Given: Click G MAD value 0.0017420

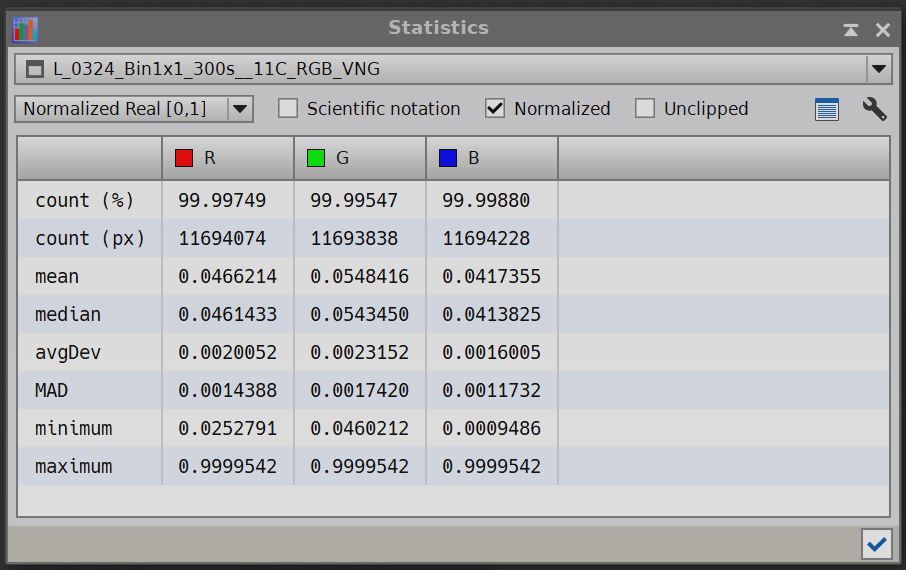Looking at the screenshot, I should click(359, 390).
